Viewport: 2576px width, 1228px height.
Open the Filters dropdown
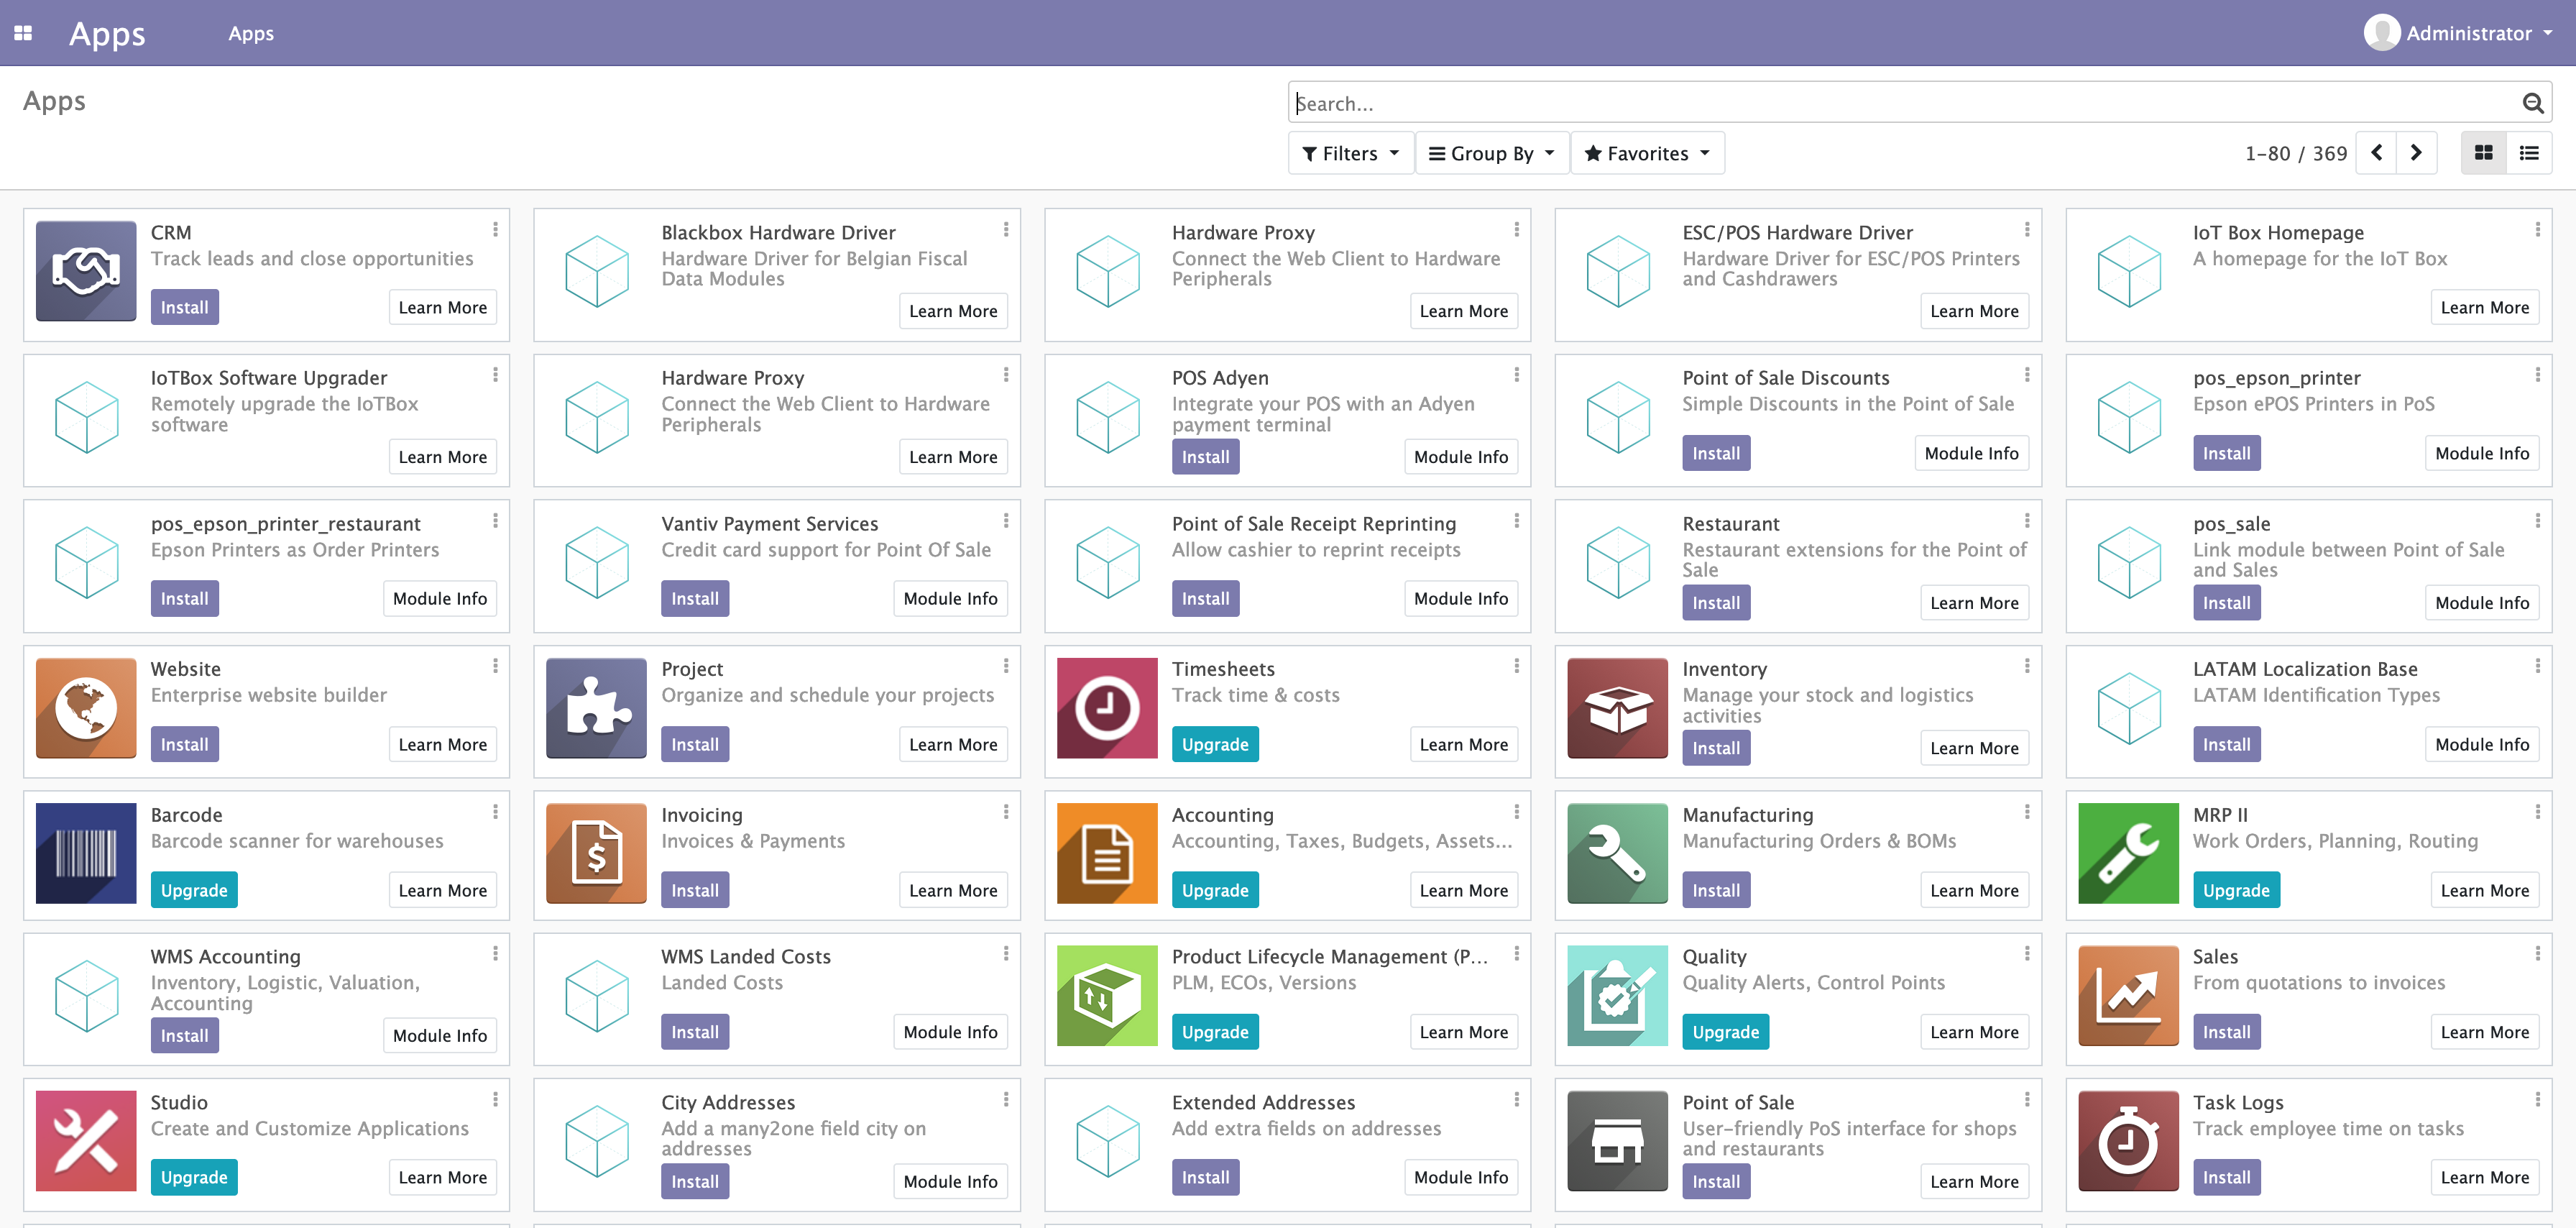(x=1350, y=153)
